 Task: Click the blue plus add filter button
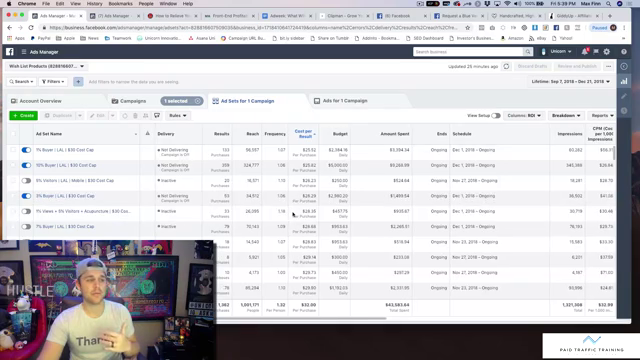78,82
